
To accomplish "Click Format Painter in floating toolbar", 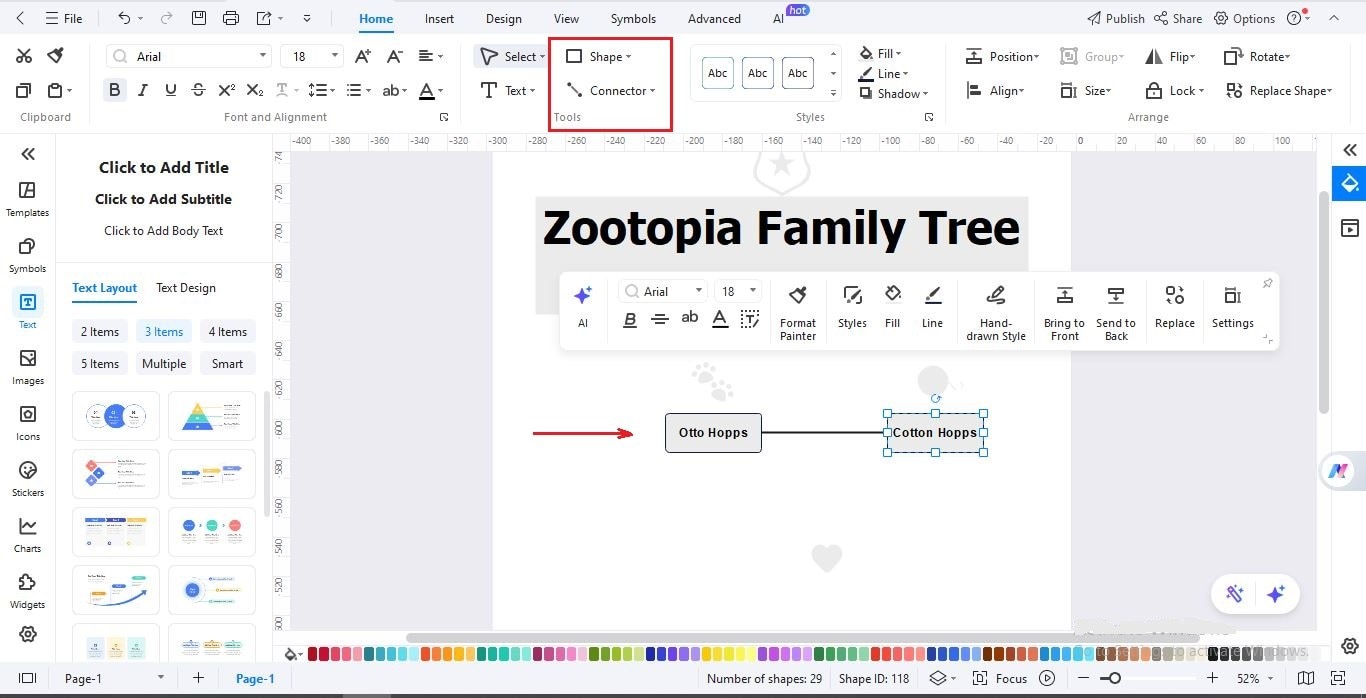I will 798,311.
